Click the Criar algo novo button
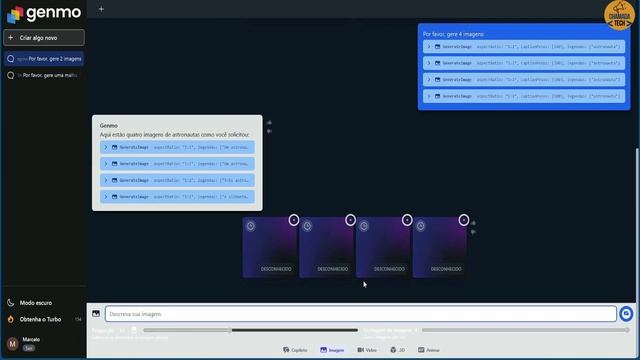Viewport: 640px width, 360px height. pyautogui.click(x=44, y=38)
